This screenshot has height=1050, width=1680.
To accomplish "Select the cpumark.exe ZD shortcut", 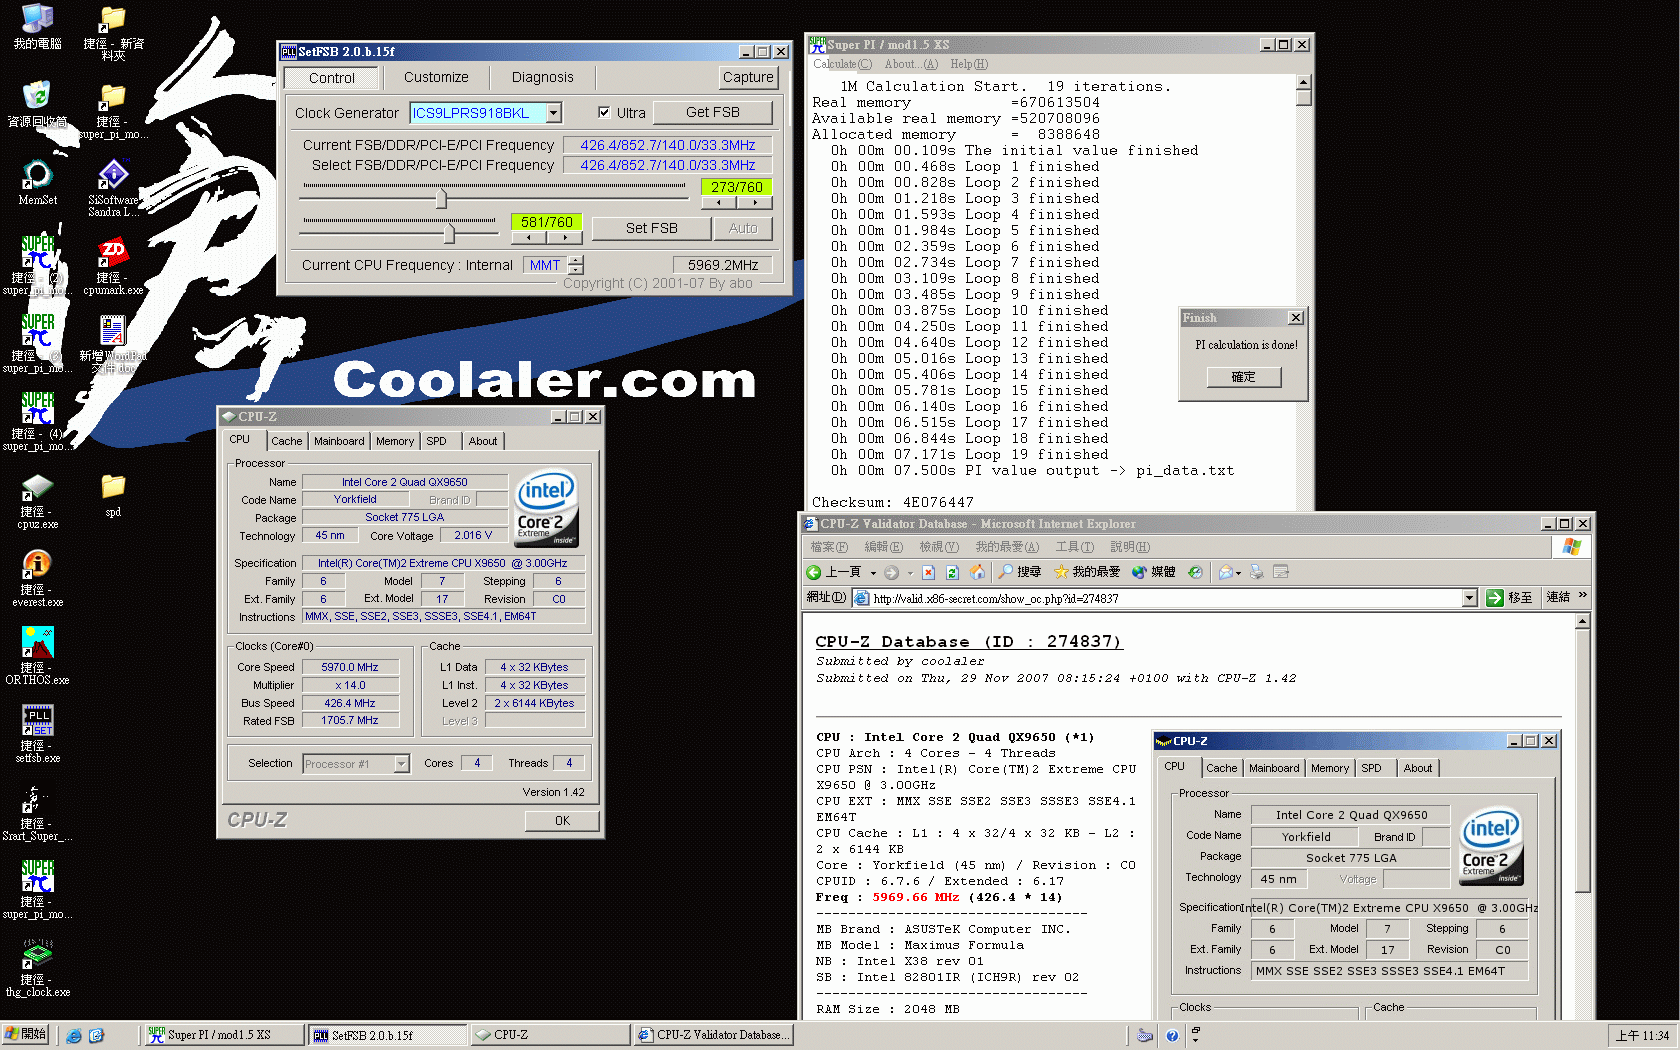I will pos(113,266).
